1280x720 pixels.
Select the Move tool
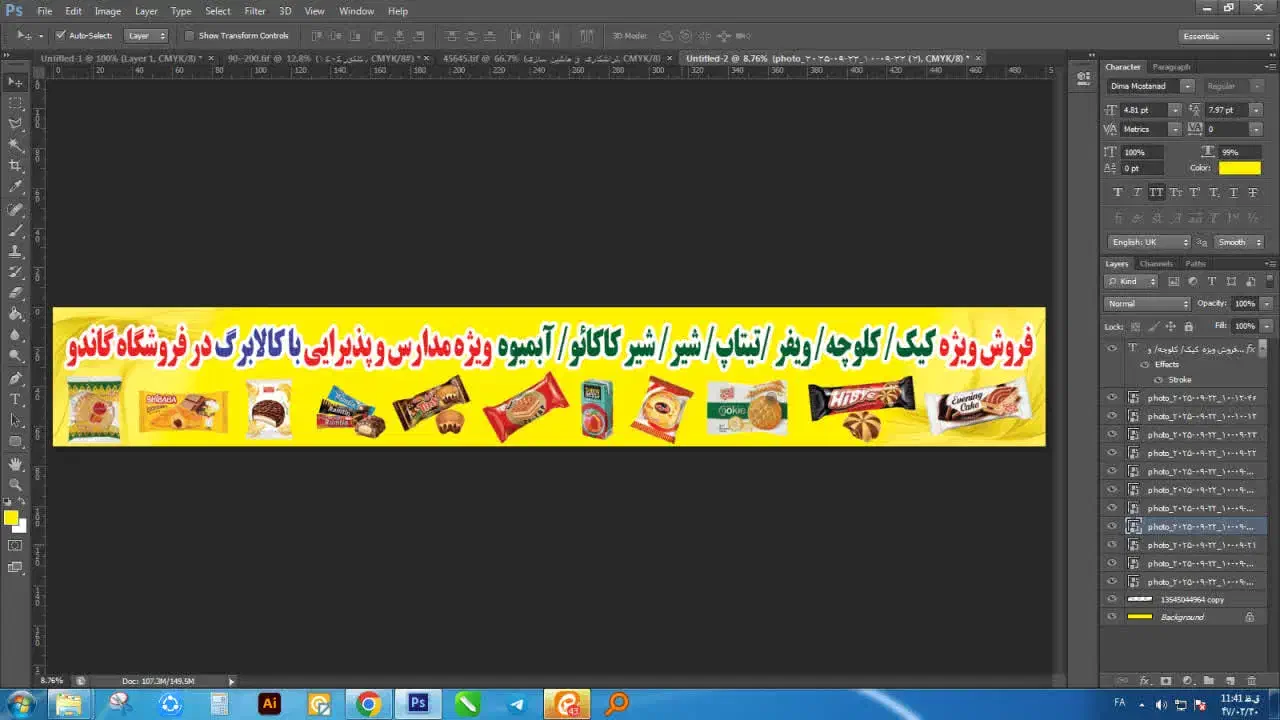15,82
